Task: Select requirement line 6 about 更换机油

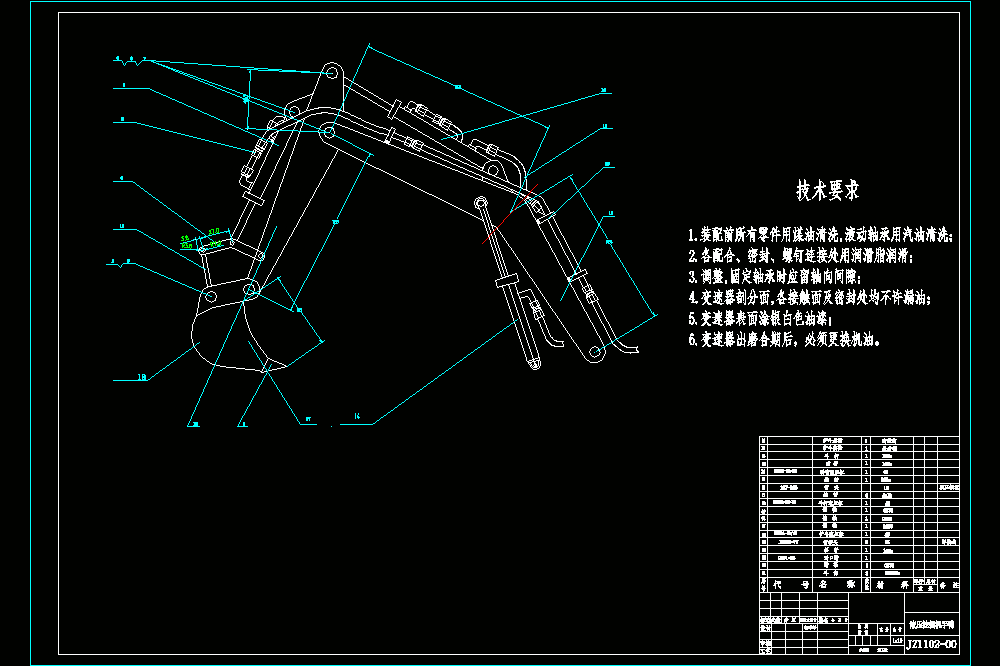Action: tap(784, 339)
